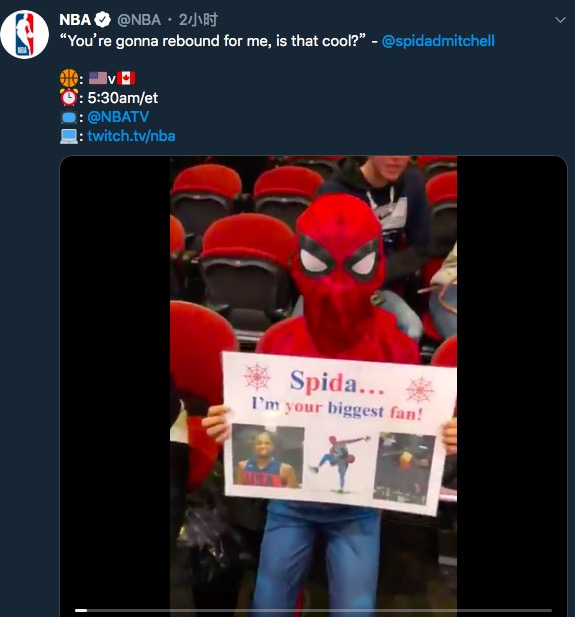Open the @NBATV mention link

pyautogui.click(x=118, y=117)
